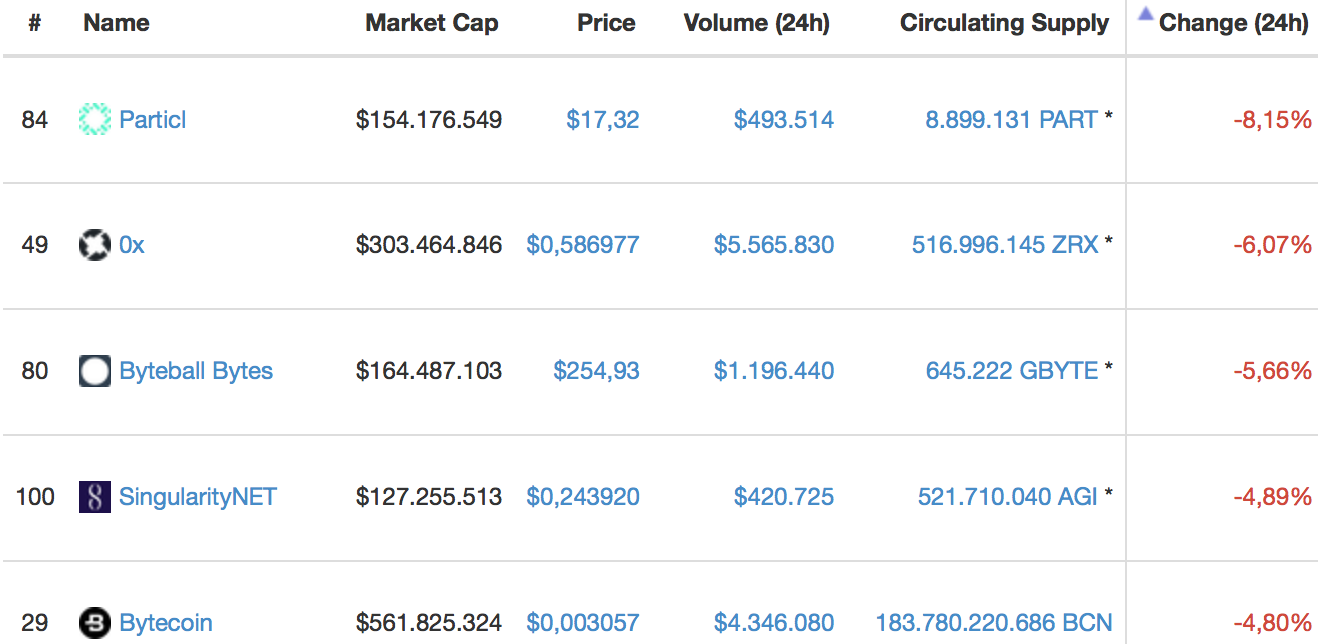Viewport: 1318px width, 644px height.
Task: Open the Particl coin page link
Action: coord(152,120)
